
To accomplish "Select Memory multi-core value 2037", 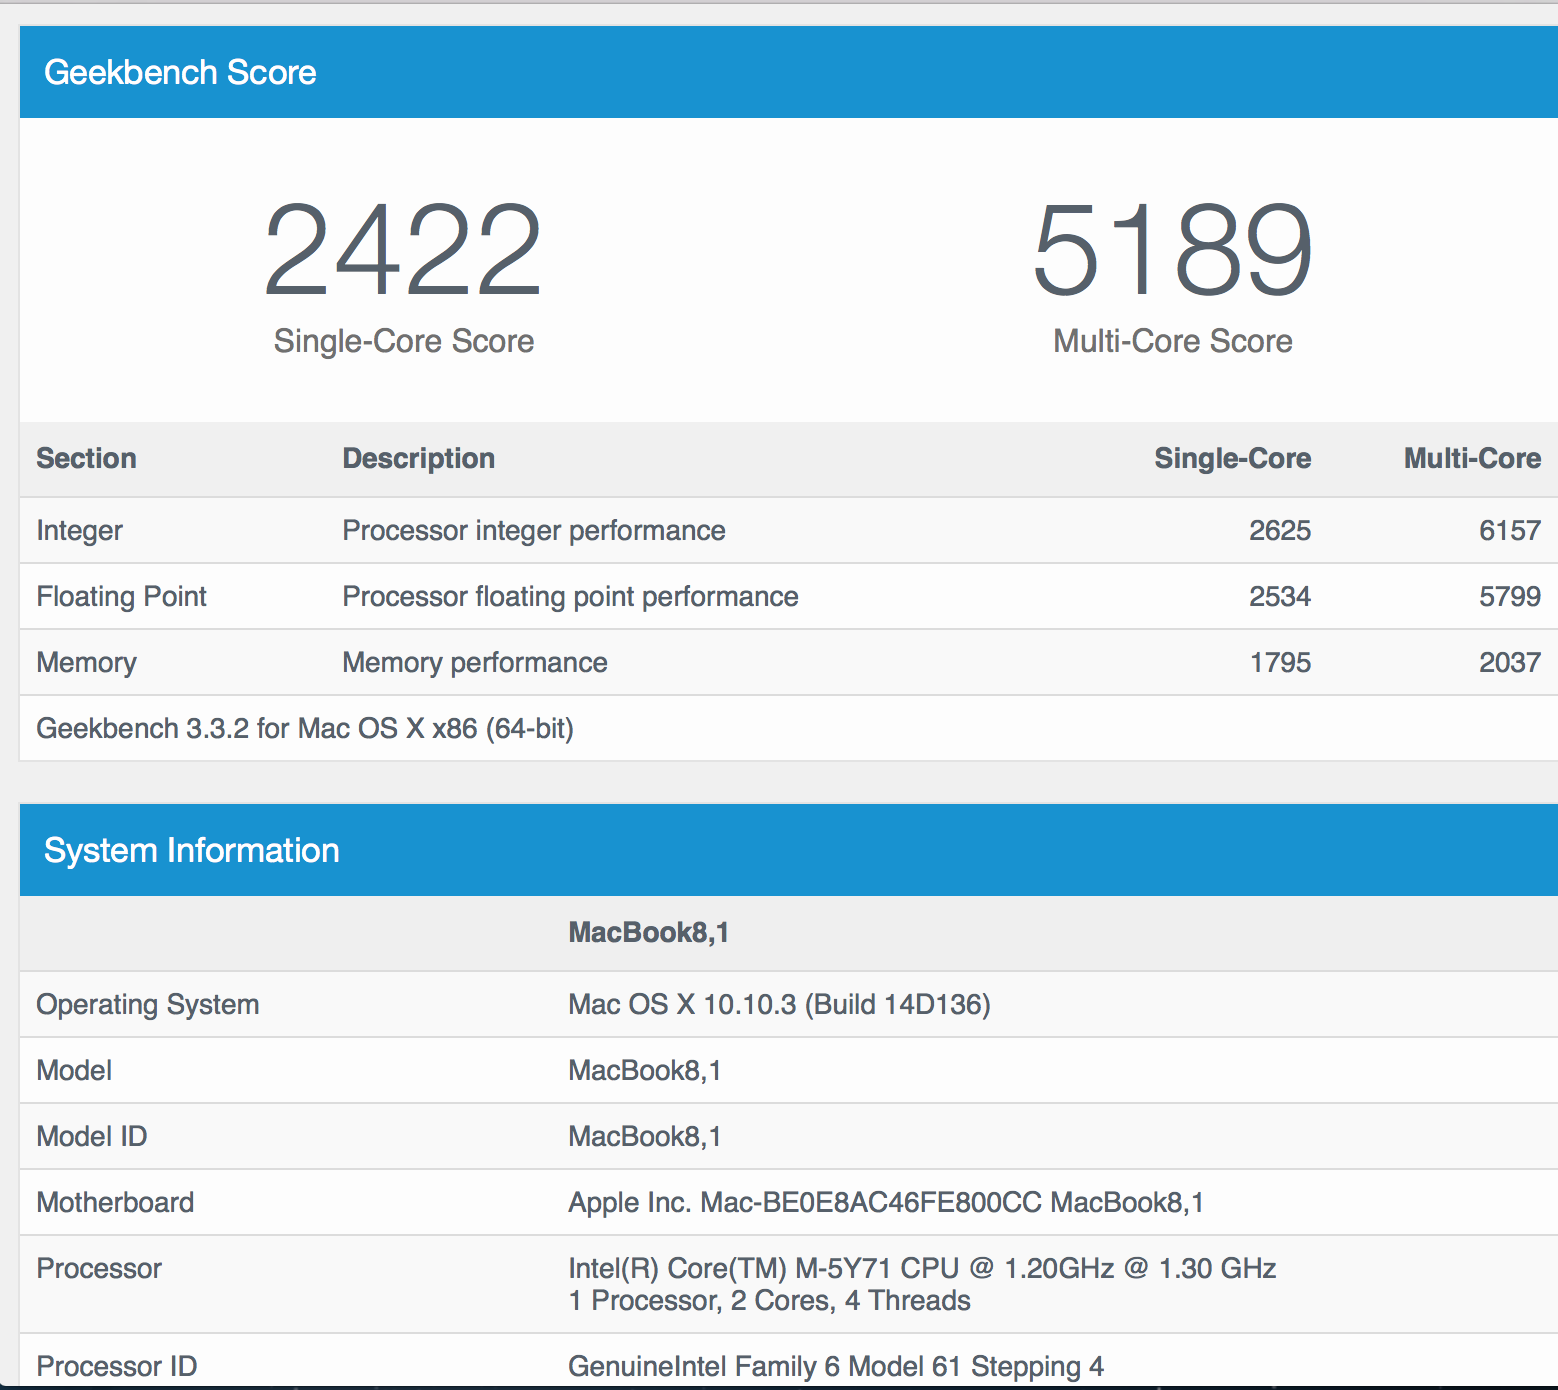I will tap(1510, 663).
